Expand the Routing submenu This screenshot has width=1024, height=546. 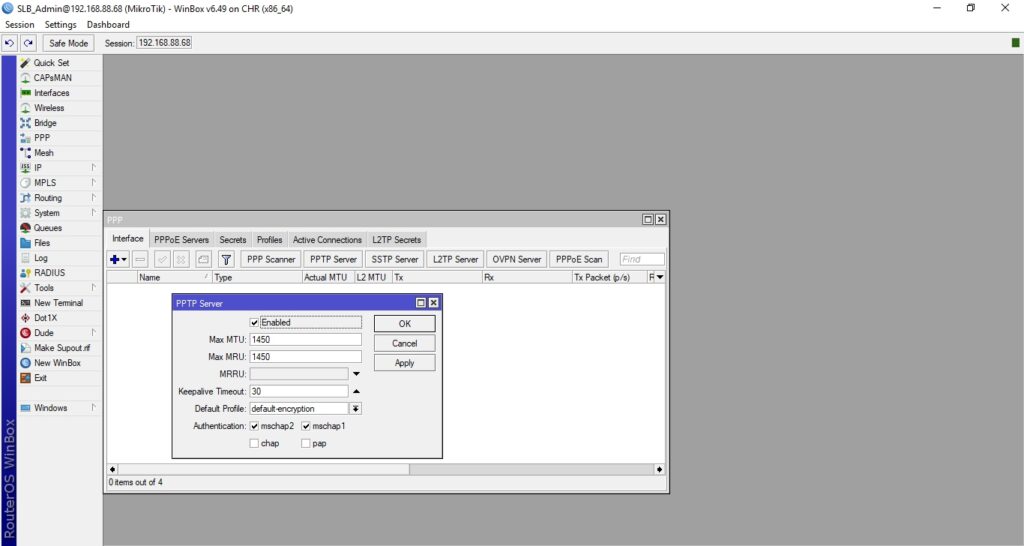pyautogui.click(x=93, y=198)
